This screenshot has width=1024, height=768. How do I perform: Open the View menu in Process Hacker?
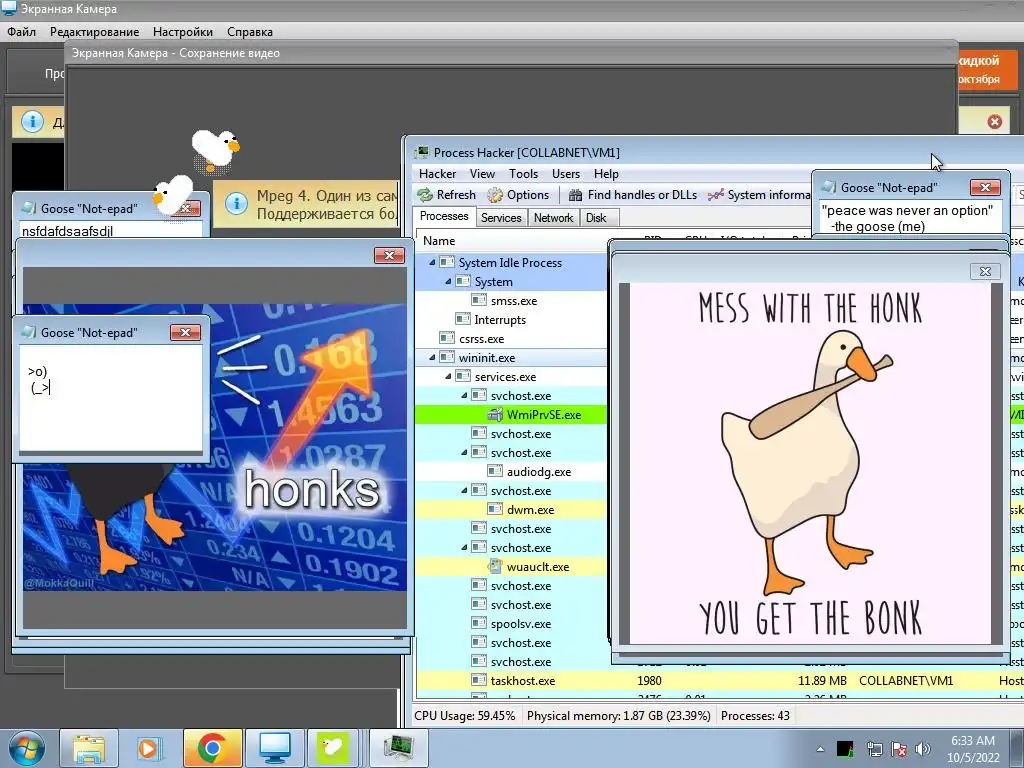(482, 174)
